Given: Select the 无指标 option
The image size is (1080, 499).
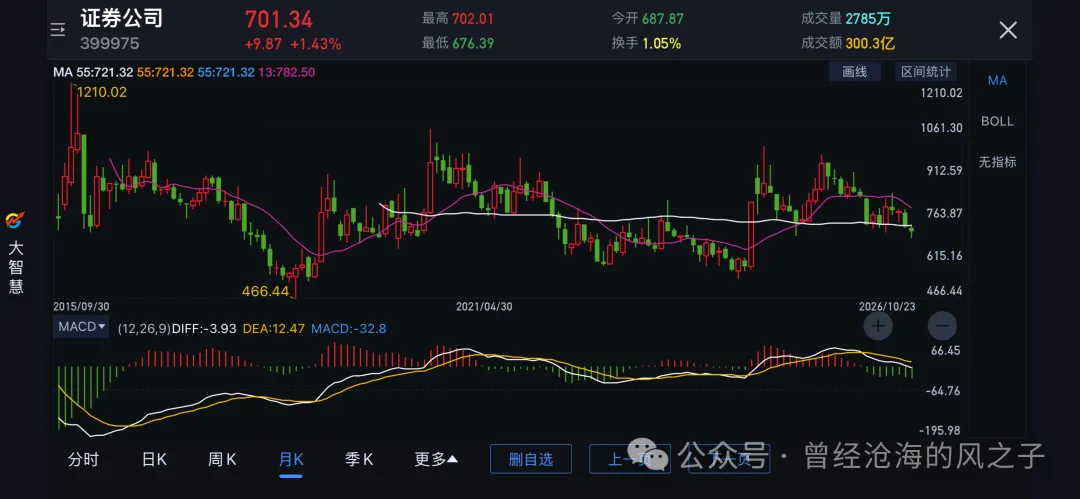Looking at the screenshot, I should 997,162.
